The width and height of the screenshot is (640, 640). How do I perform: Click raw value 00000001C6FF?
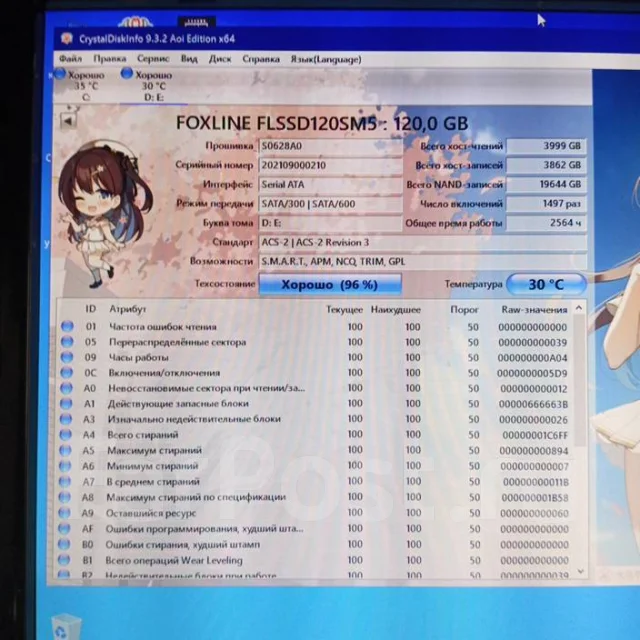pyautogui.click(x=535, y=435)
